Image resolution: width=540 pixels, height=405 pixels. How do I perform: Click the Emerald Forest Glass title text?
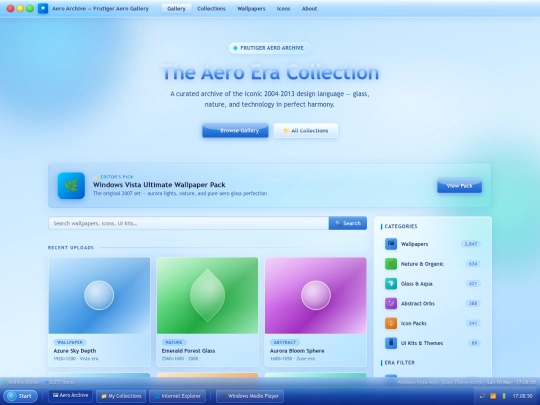coord(188,351)
